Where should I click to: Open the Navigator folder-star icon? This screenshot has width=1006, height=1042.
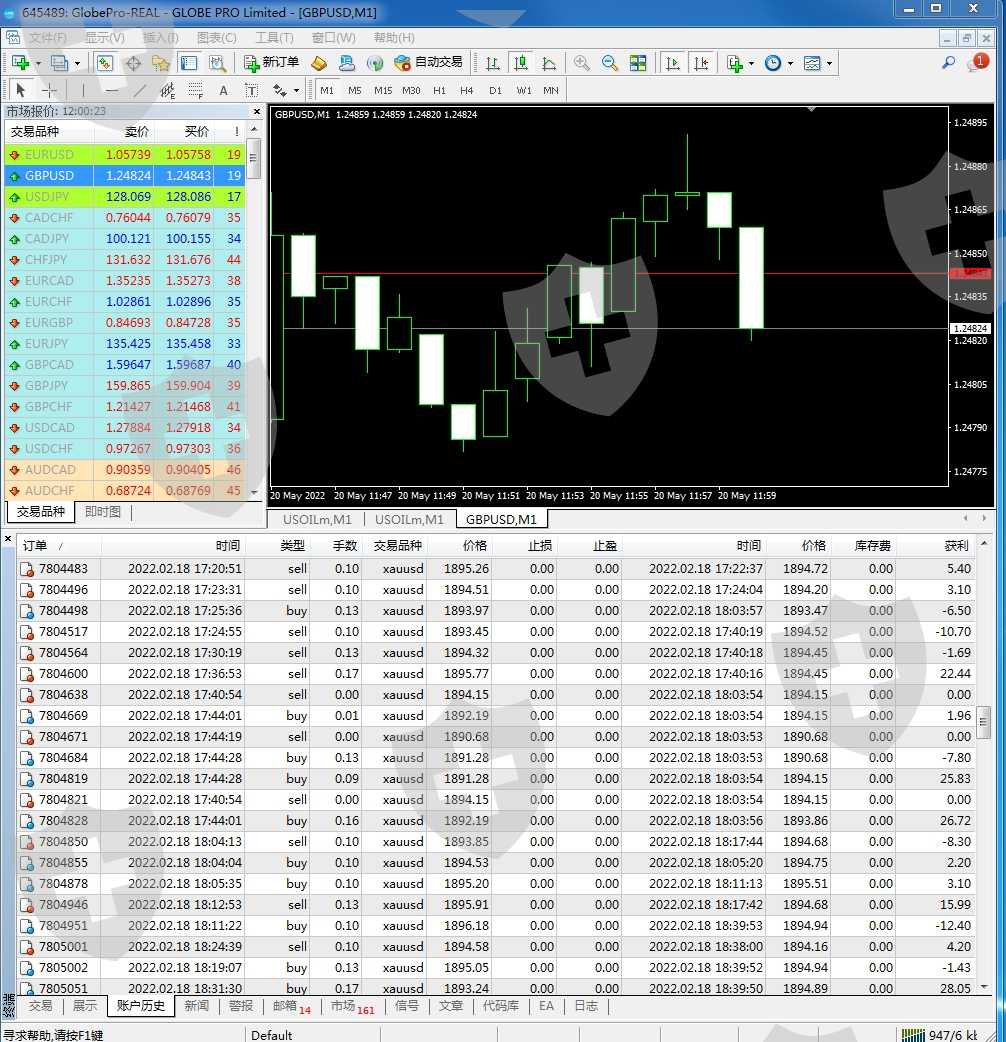tap(161, 63)
